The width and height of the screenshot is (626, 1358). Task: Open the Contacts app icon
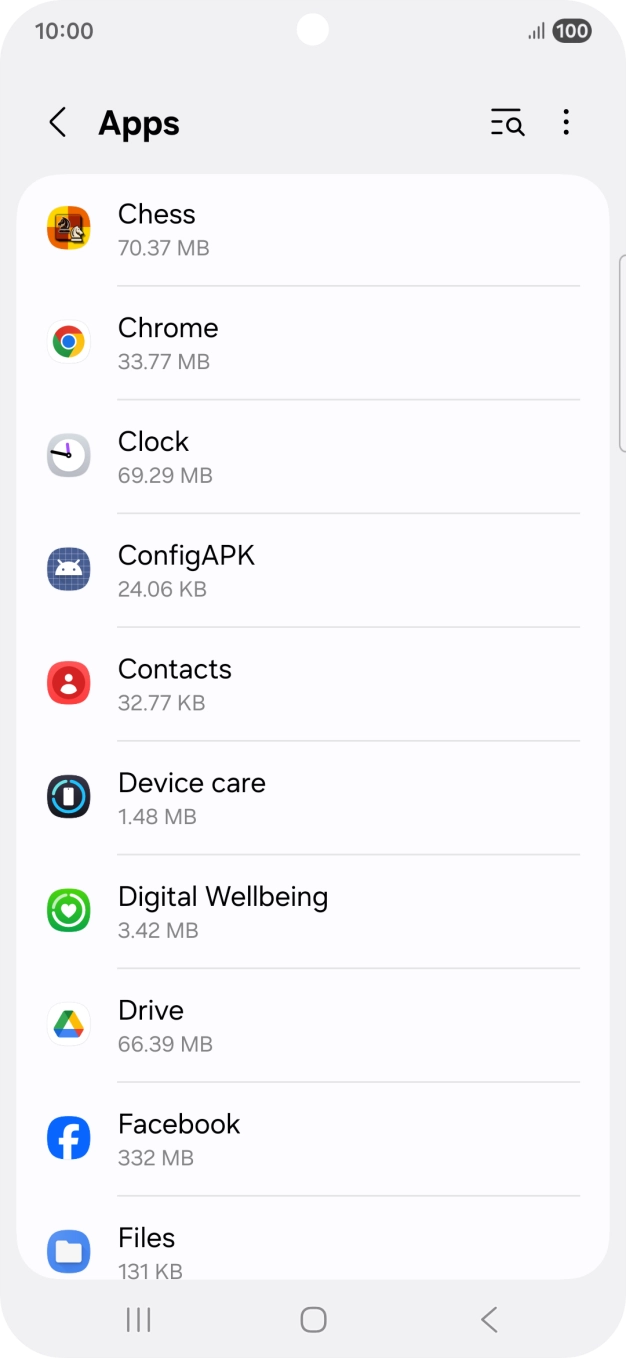68,683
